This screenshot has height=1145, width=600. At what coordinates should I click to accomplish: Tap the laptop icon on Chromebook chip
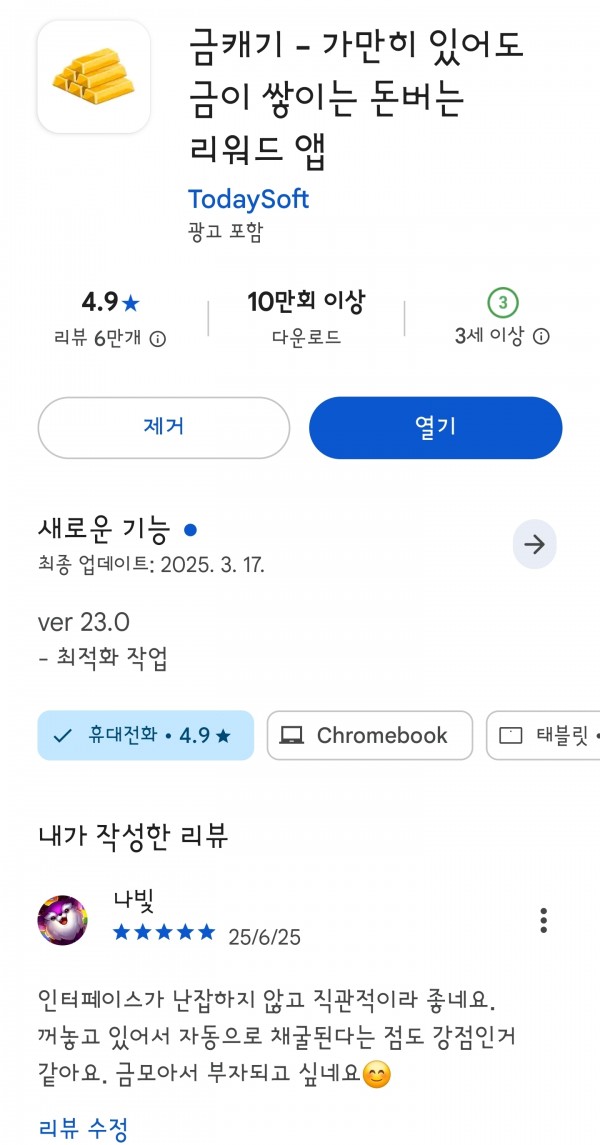tap(292, 735)
